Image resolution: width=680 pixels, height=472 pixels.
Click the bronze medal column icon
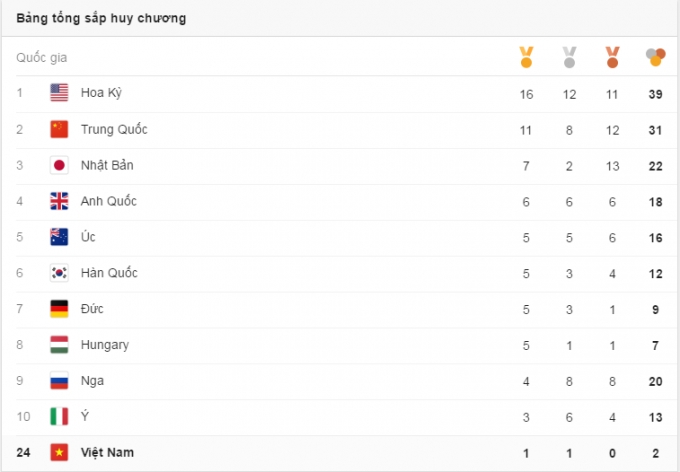[x=612, y=57]
